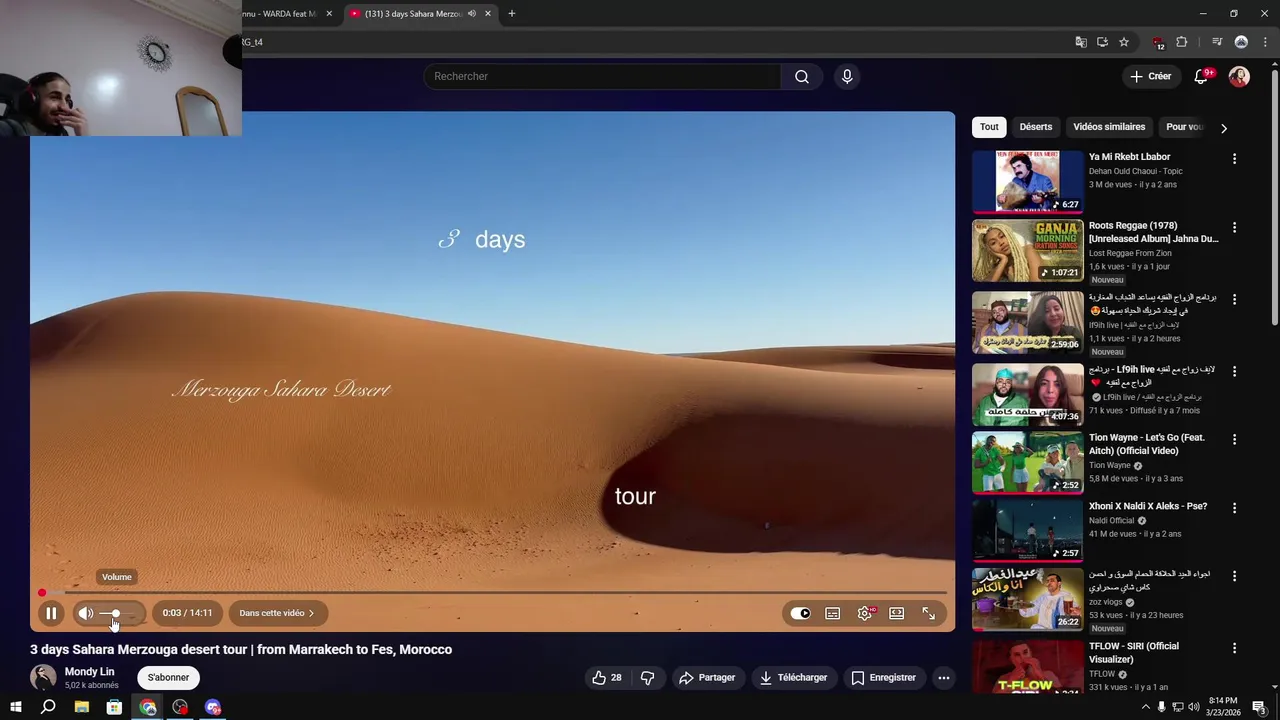1280x720 pixels.
Task: Open the Créer create menu
Action: (1151, 76)
